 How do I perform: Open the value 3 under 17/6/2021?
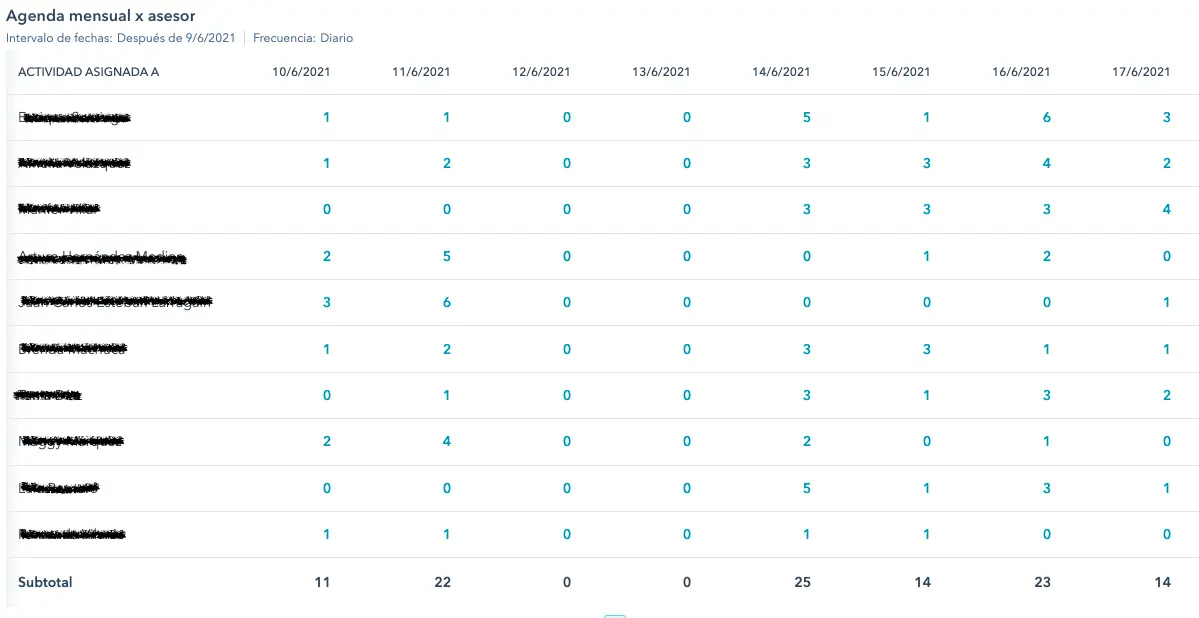pos(1166,118)
